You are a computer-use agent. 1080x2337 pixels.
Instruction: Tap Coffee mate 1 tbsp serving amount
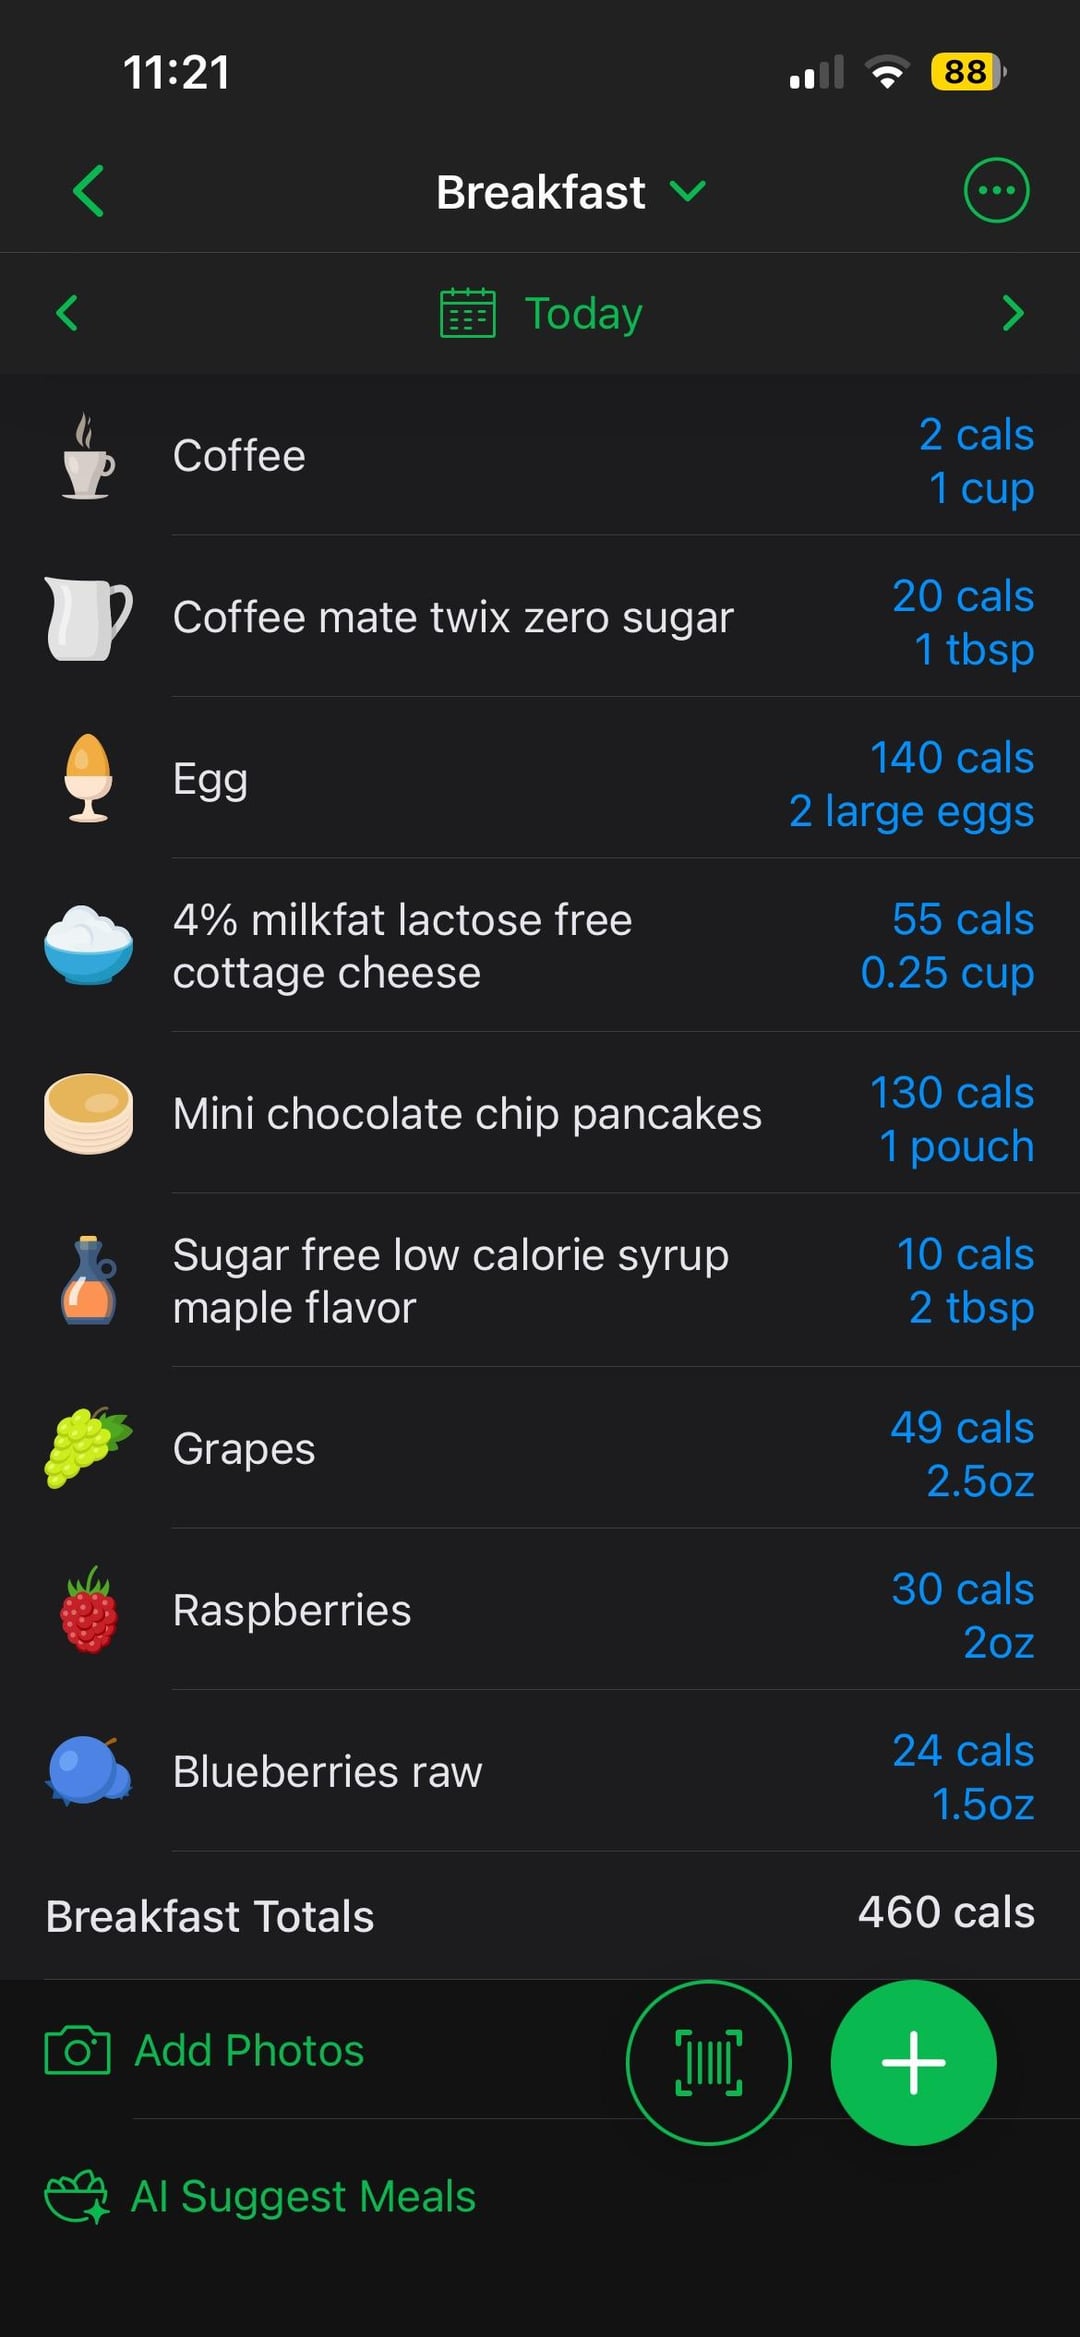pyautogui.click(x=973, y=650)
